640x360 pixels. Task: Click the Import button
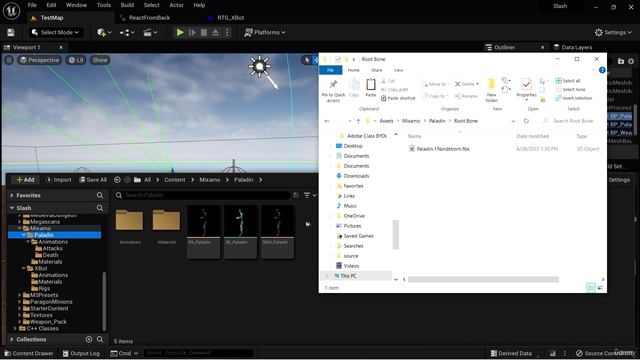58,180
